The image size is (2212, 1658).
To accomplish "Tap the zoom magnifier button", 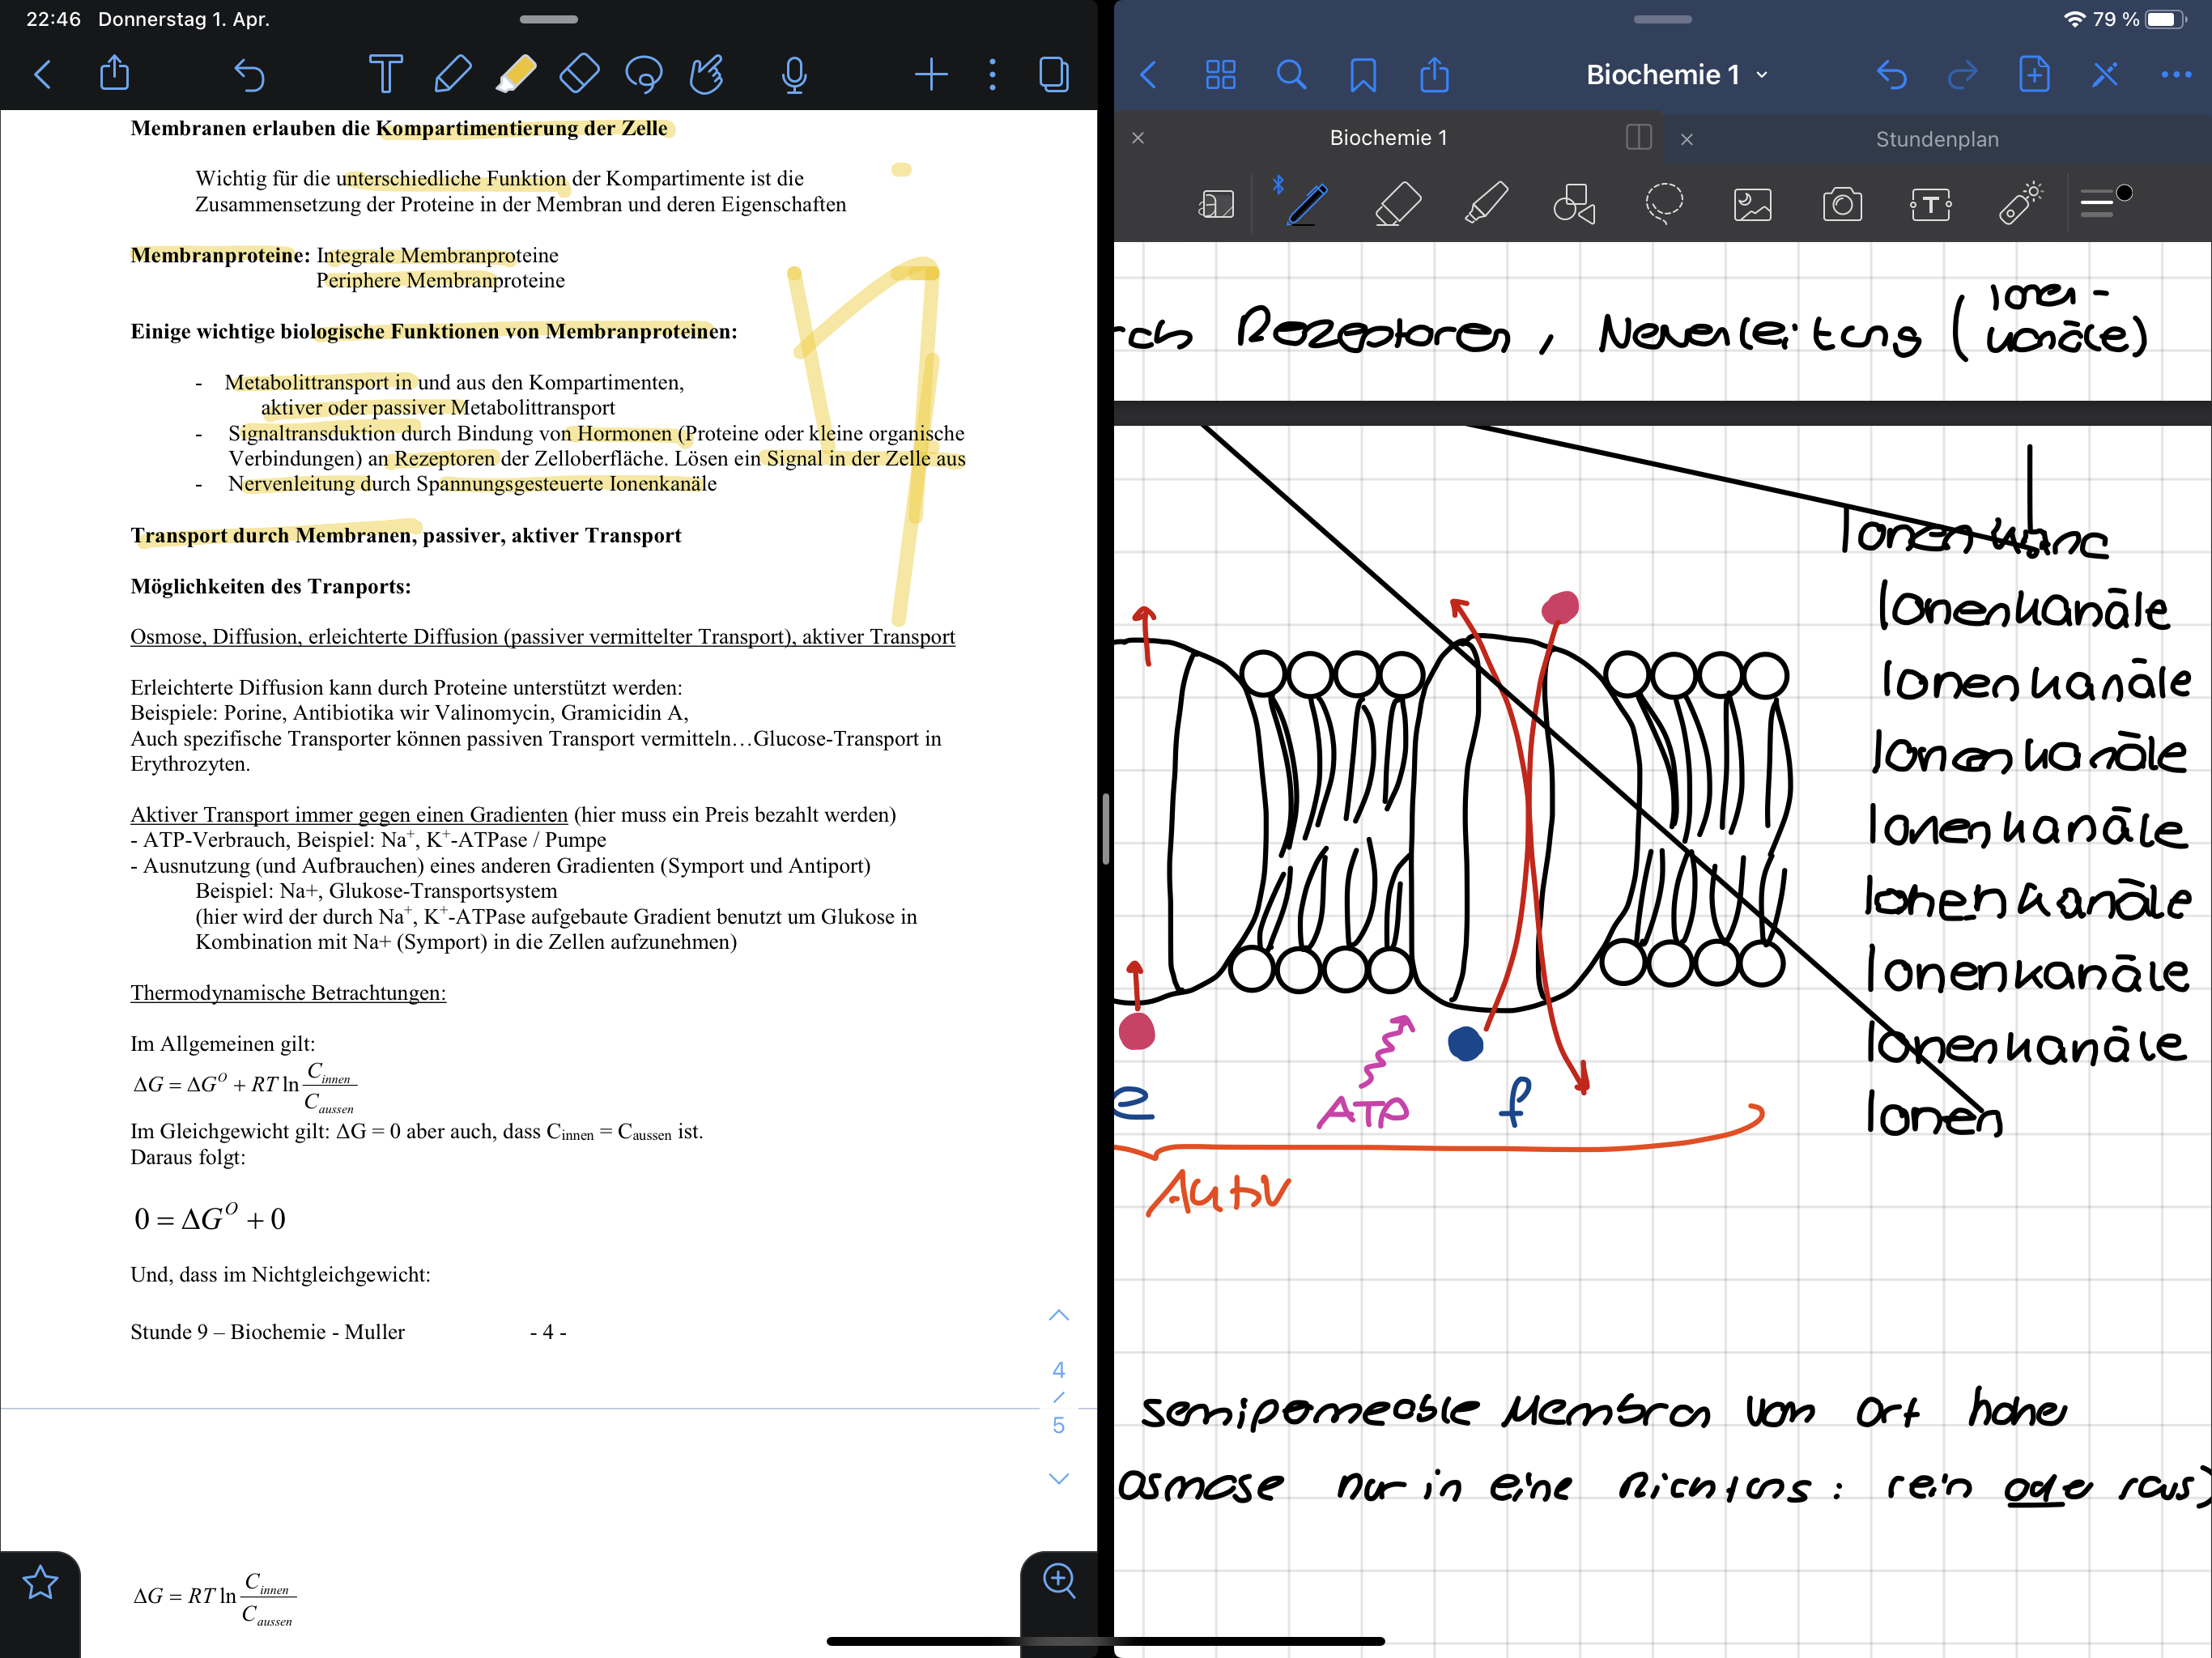I will click(x=1059, y=1580).
